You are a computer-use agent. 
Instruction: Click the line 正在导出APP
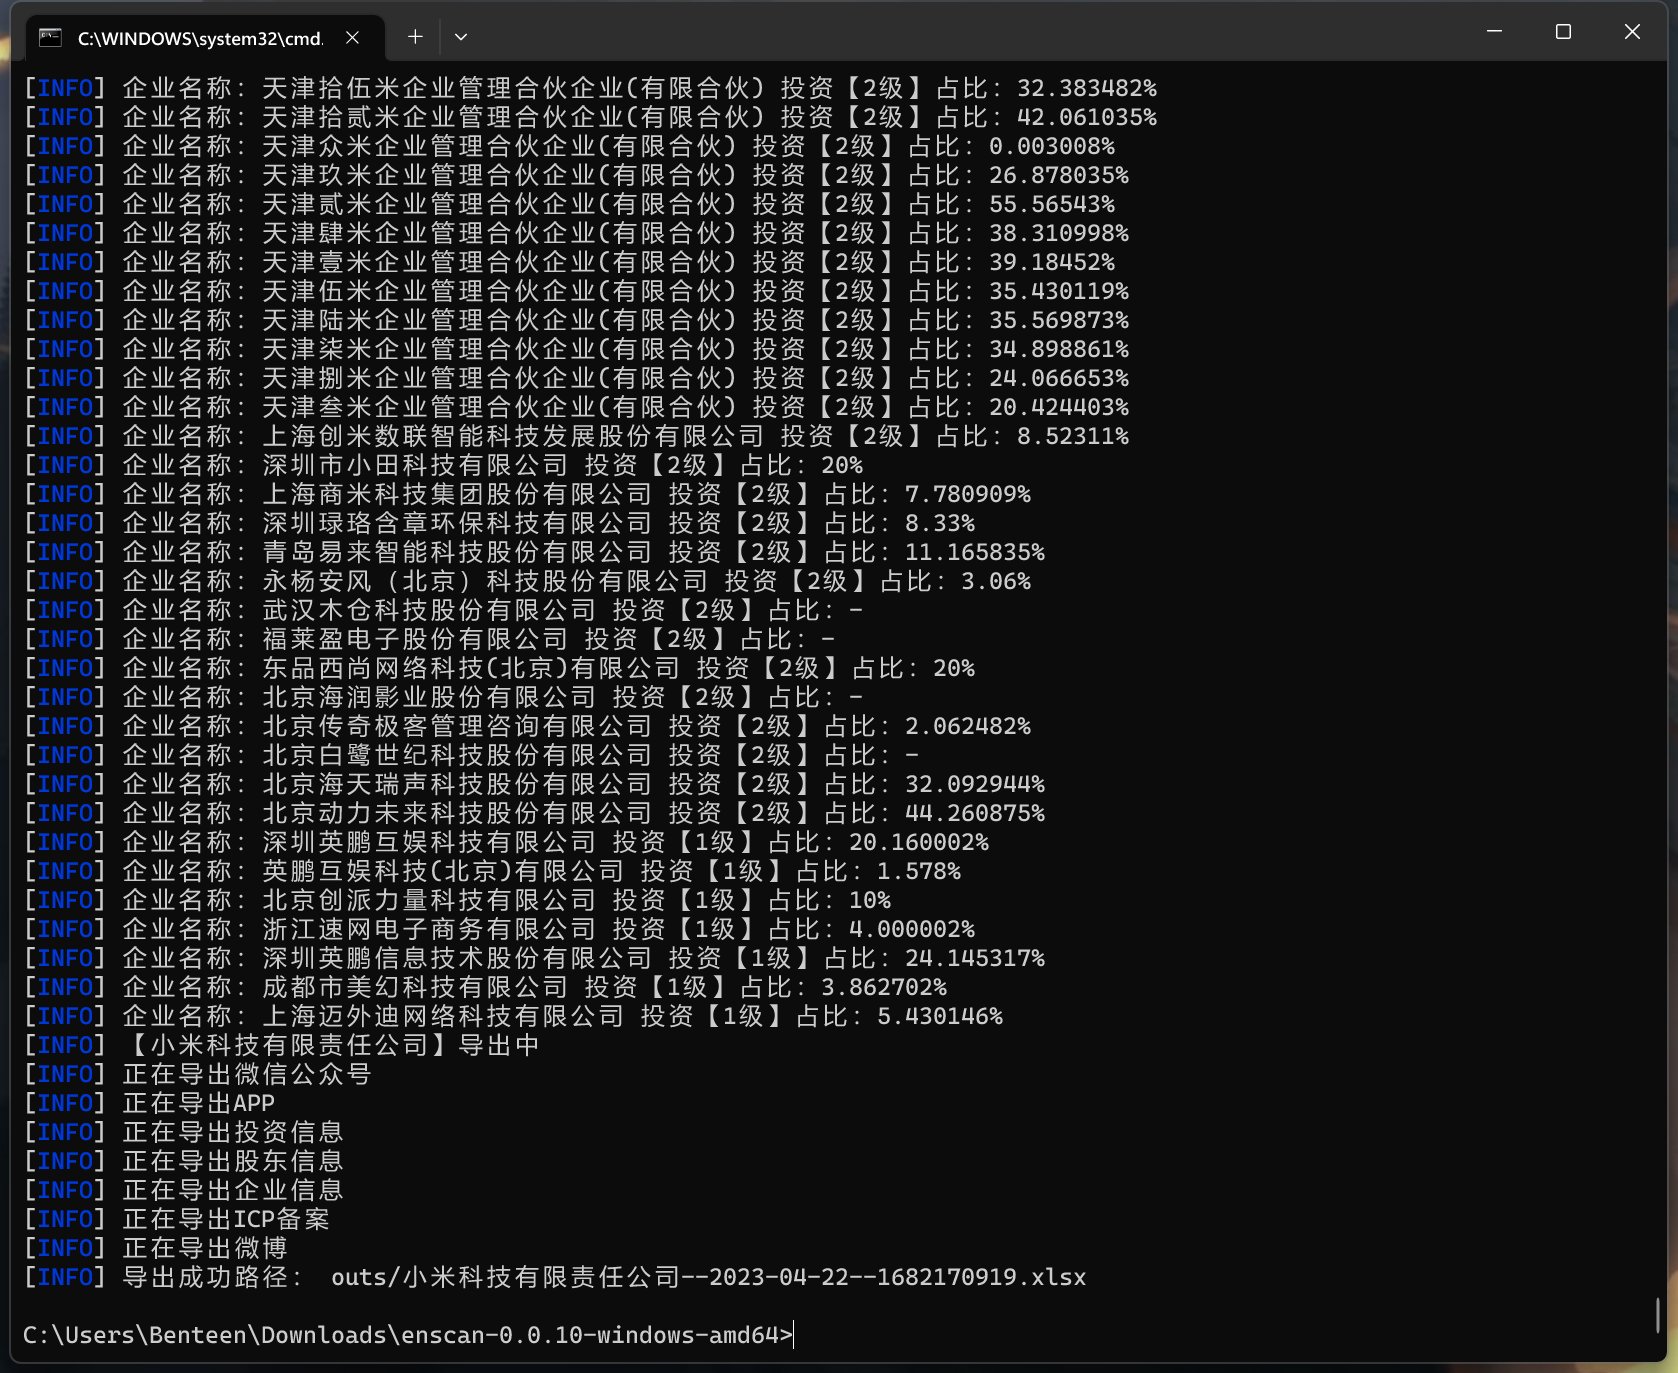tap(149, 1103)
